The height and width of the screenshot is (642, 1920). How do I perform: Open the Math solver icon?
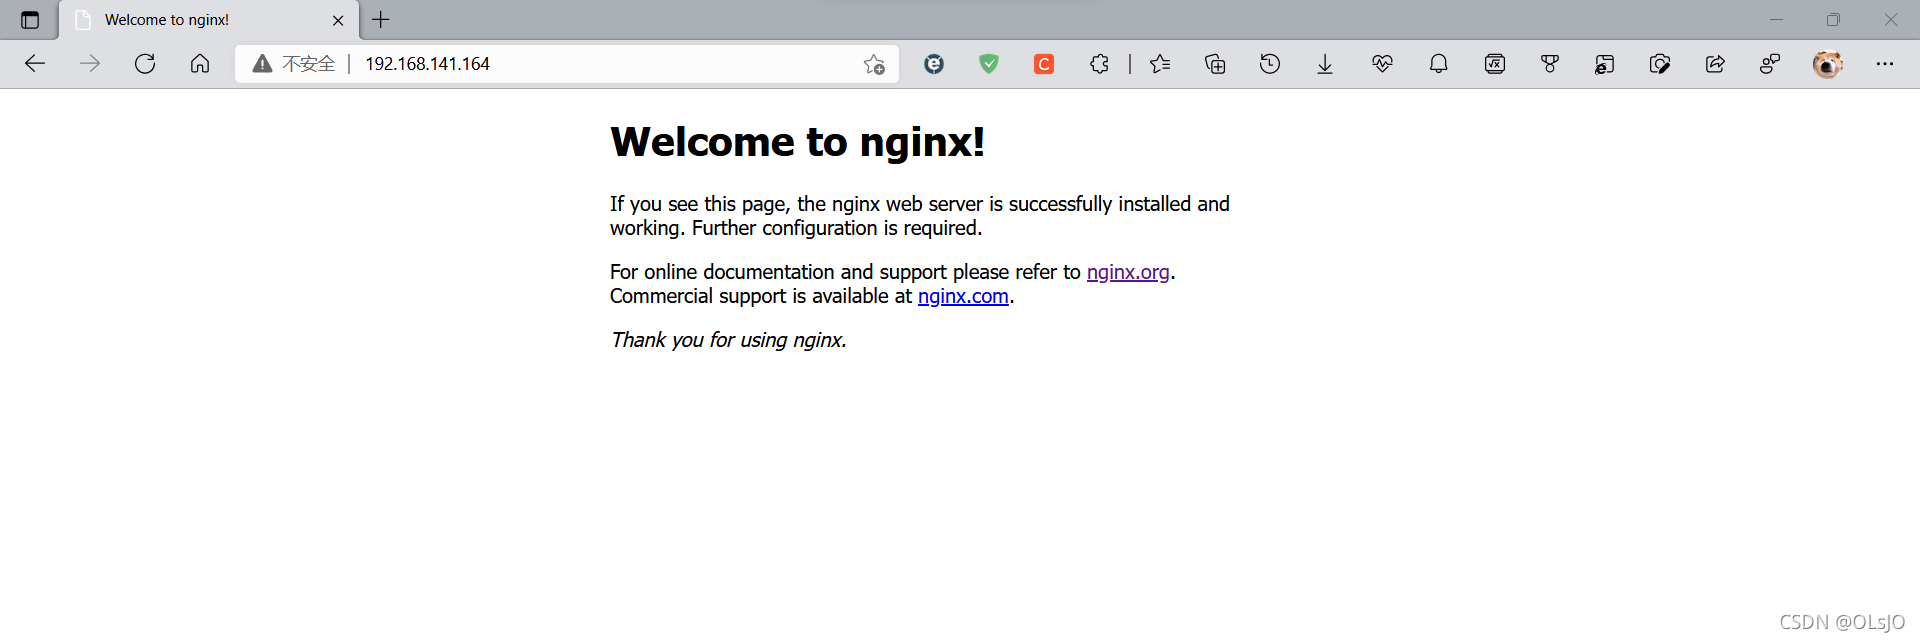click(1495, 64)
